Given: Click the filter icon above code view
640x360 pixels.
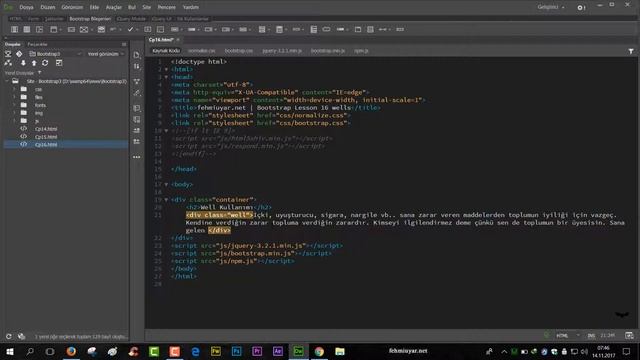Looking at the screenshot, I should coord(631,51).
